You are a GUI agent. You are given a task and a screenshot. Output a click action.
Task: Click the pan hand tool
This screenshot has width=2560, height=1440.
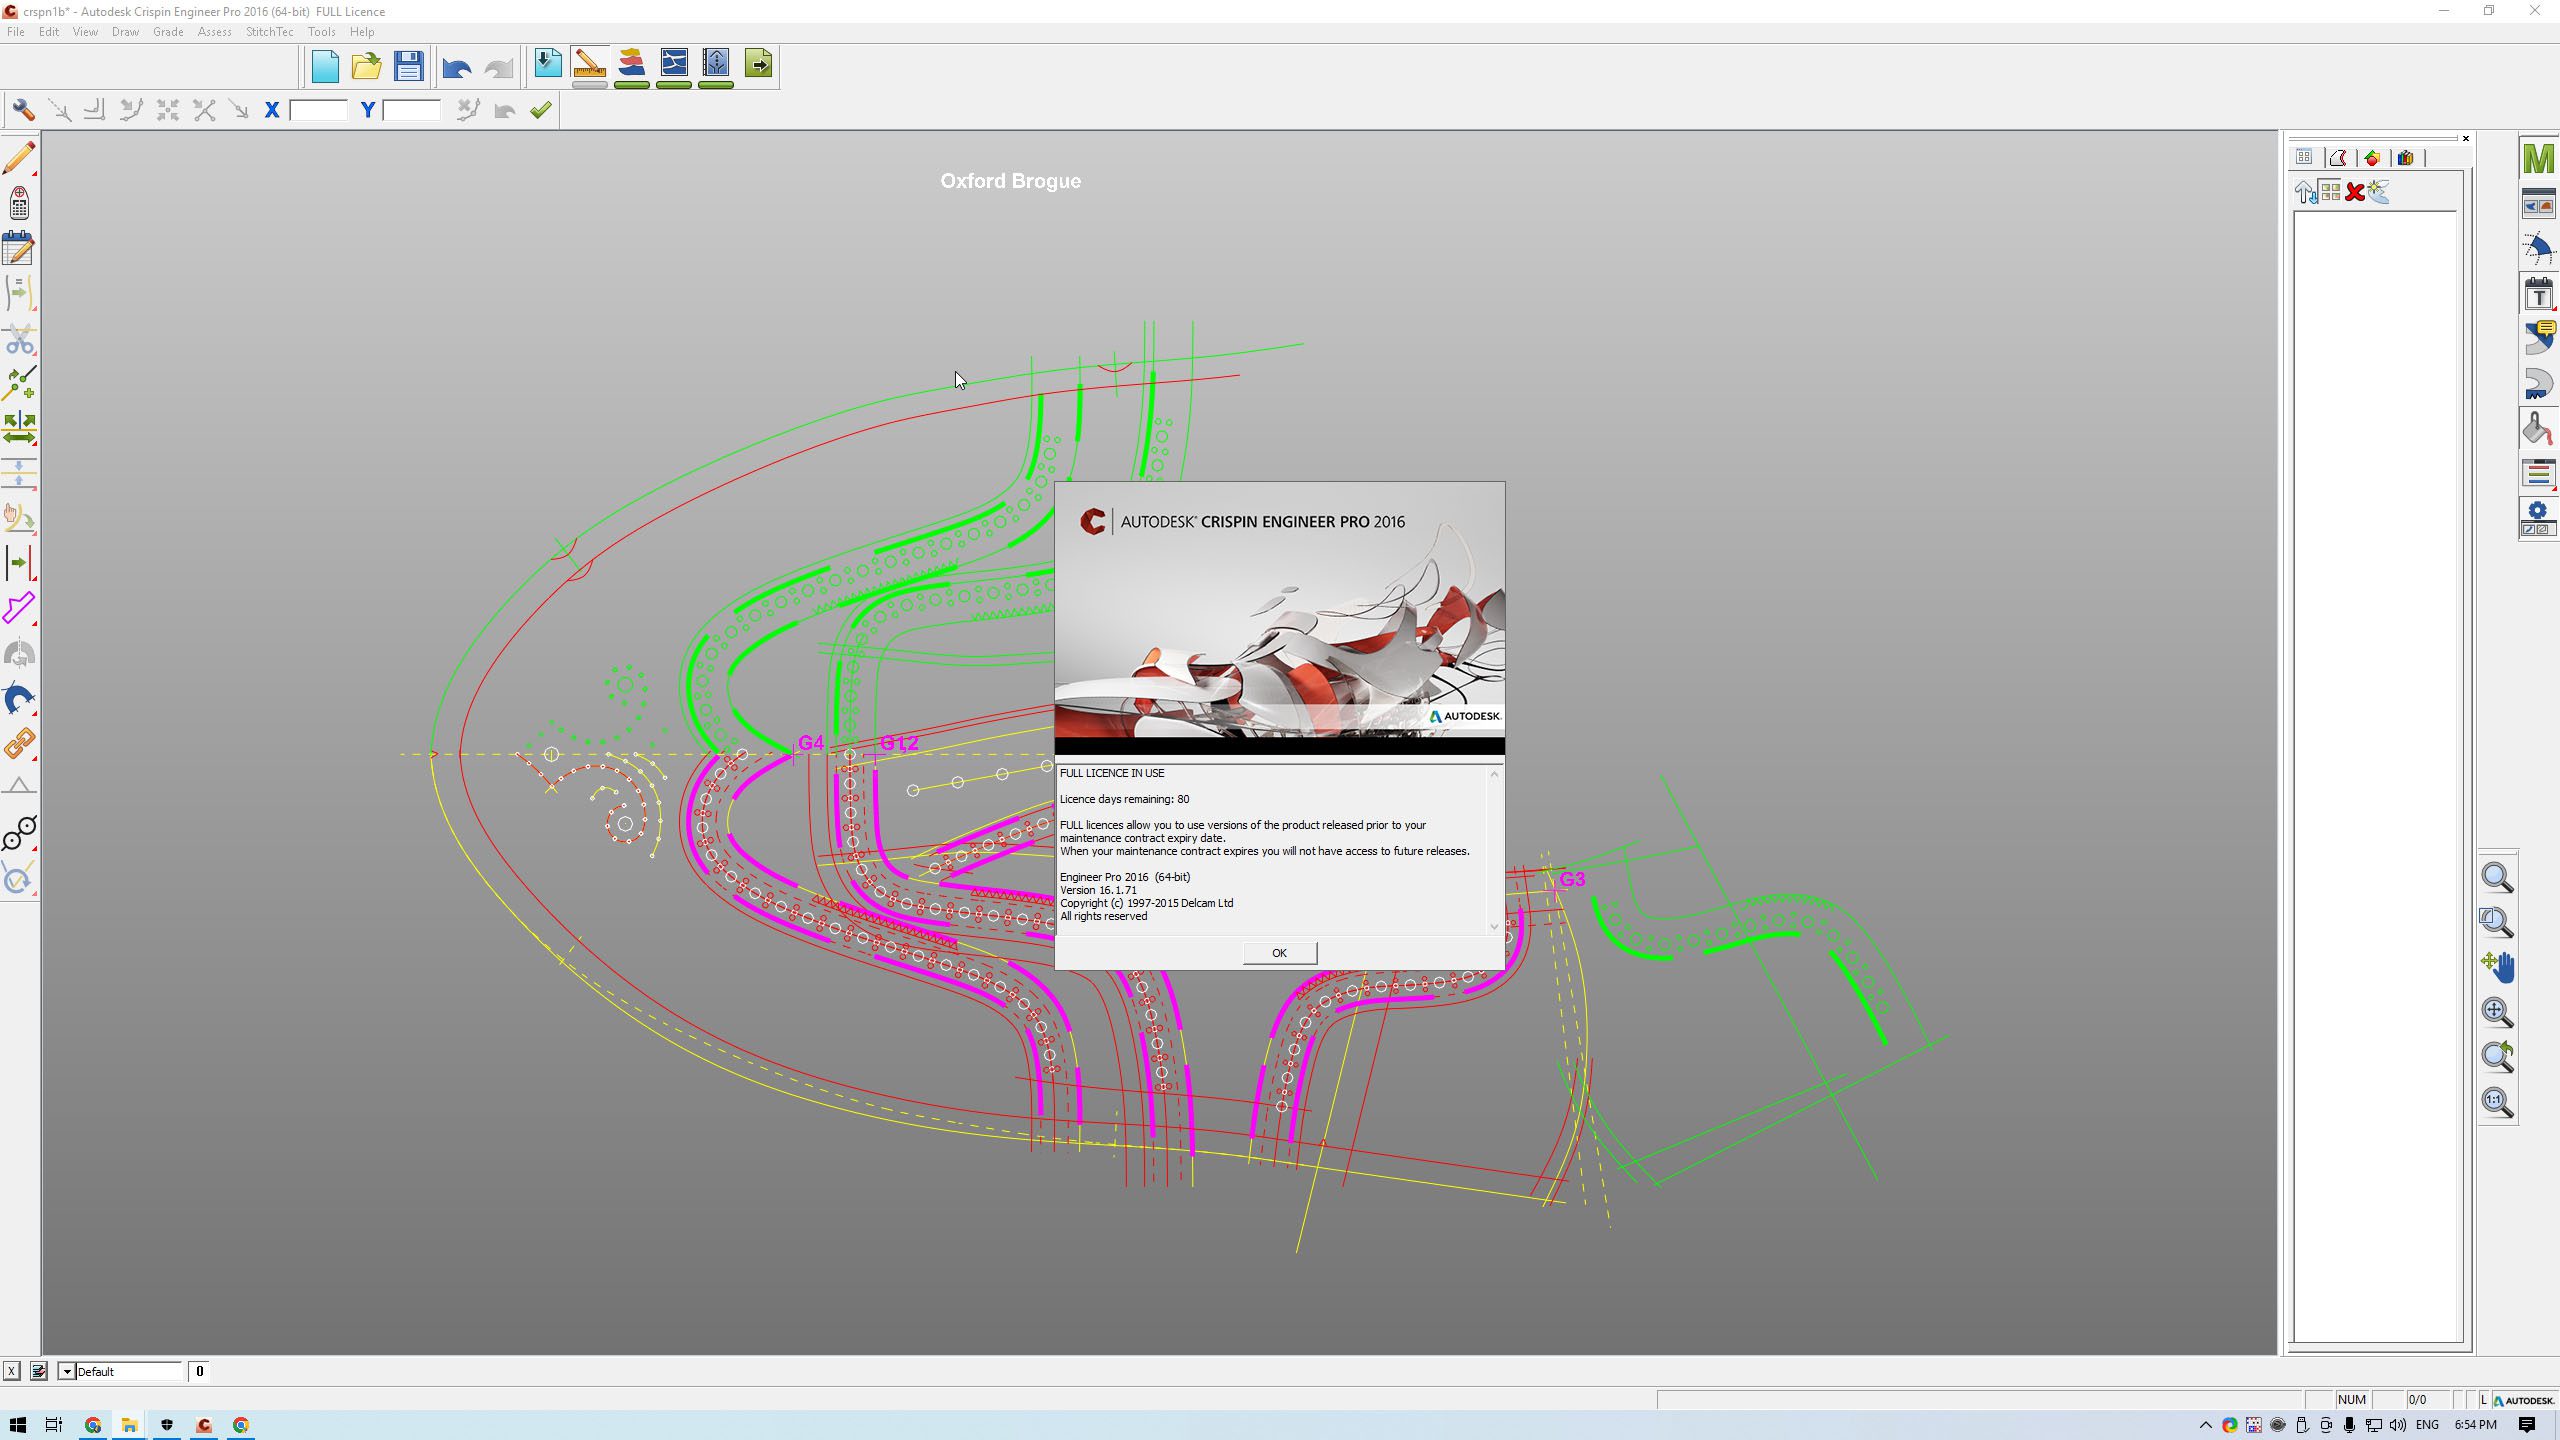click(2497, 966)
